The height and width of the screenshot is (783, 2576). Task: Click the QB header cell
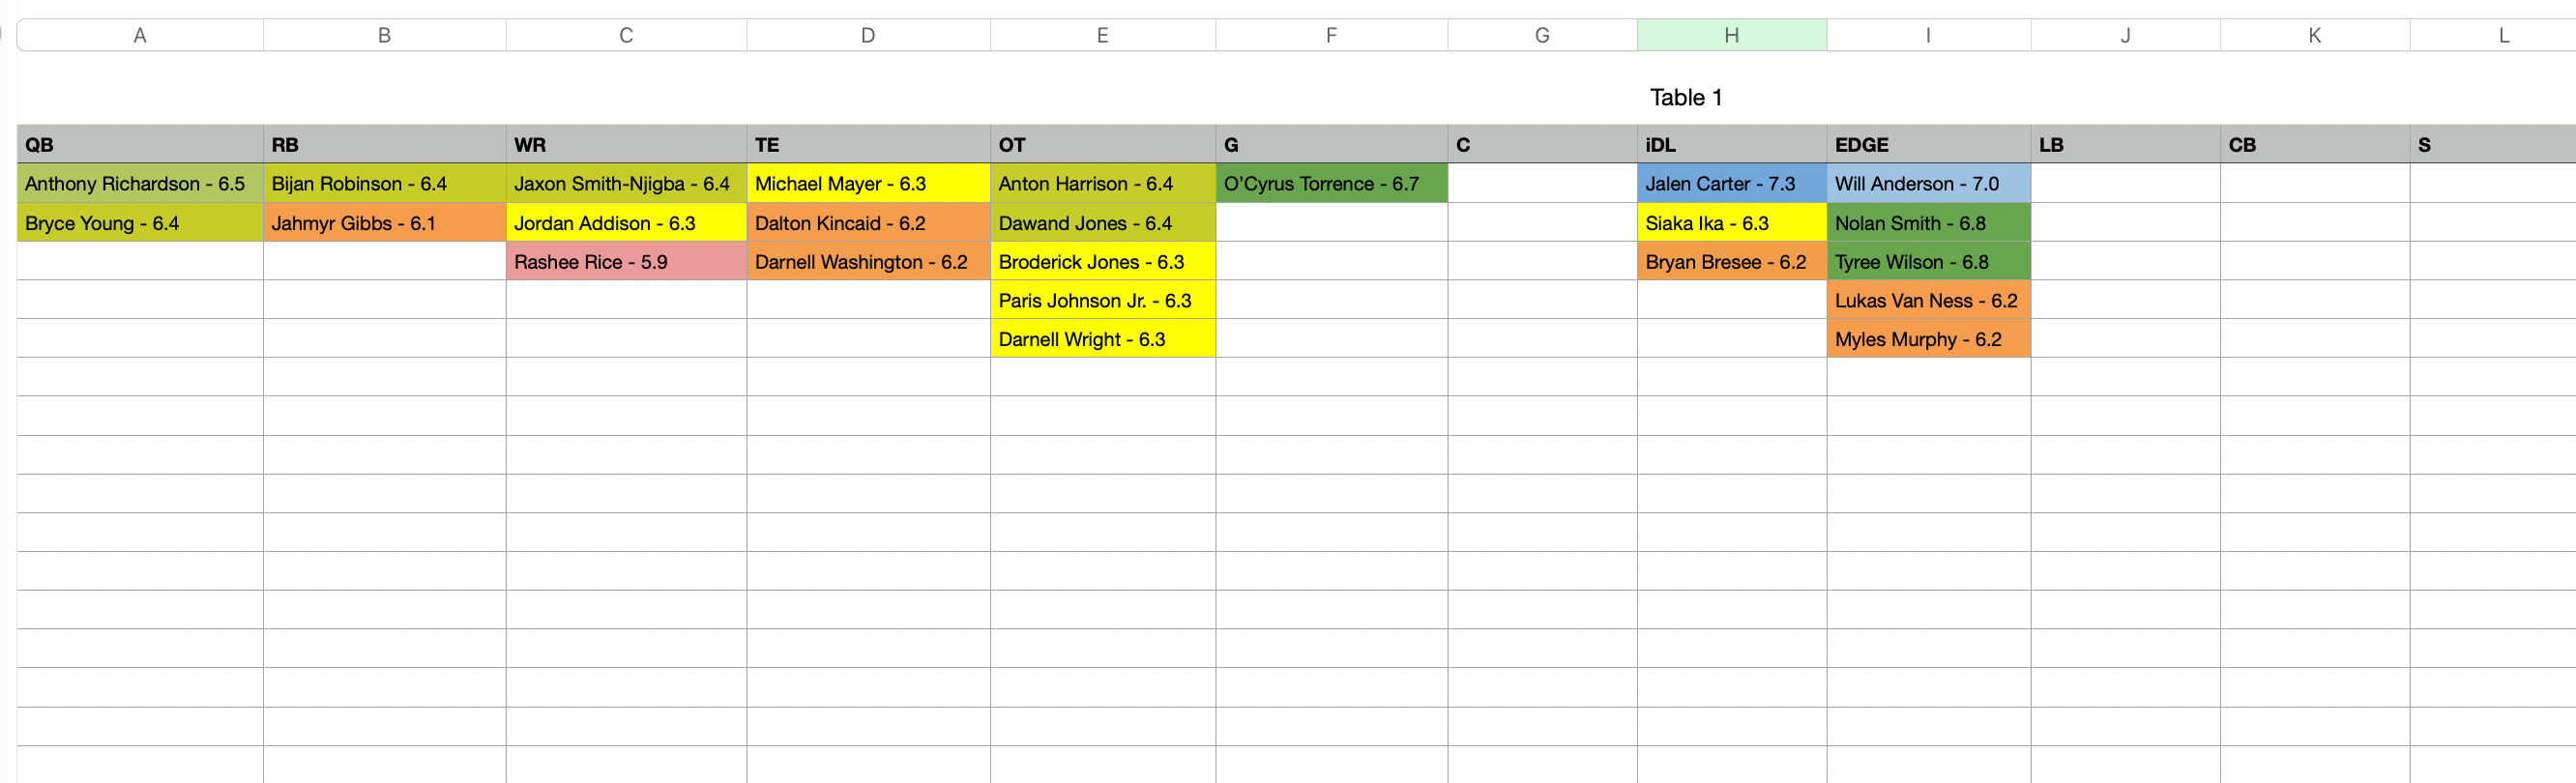[x=140, y=144]
